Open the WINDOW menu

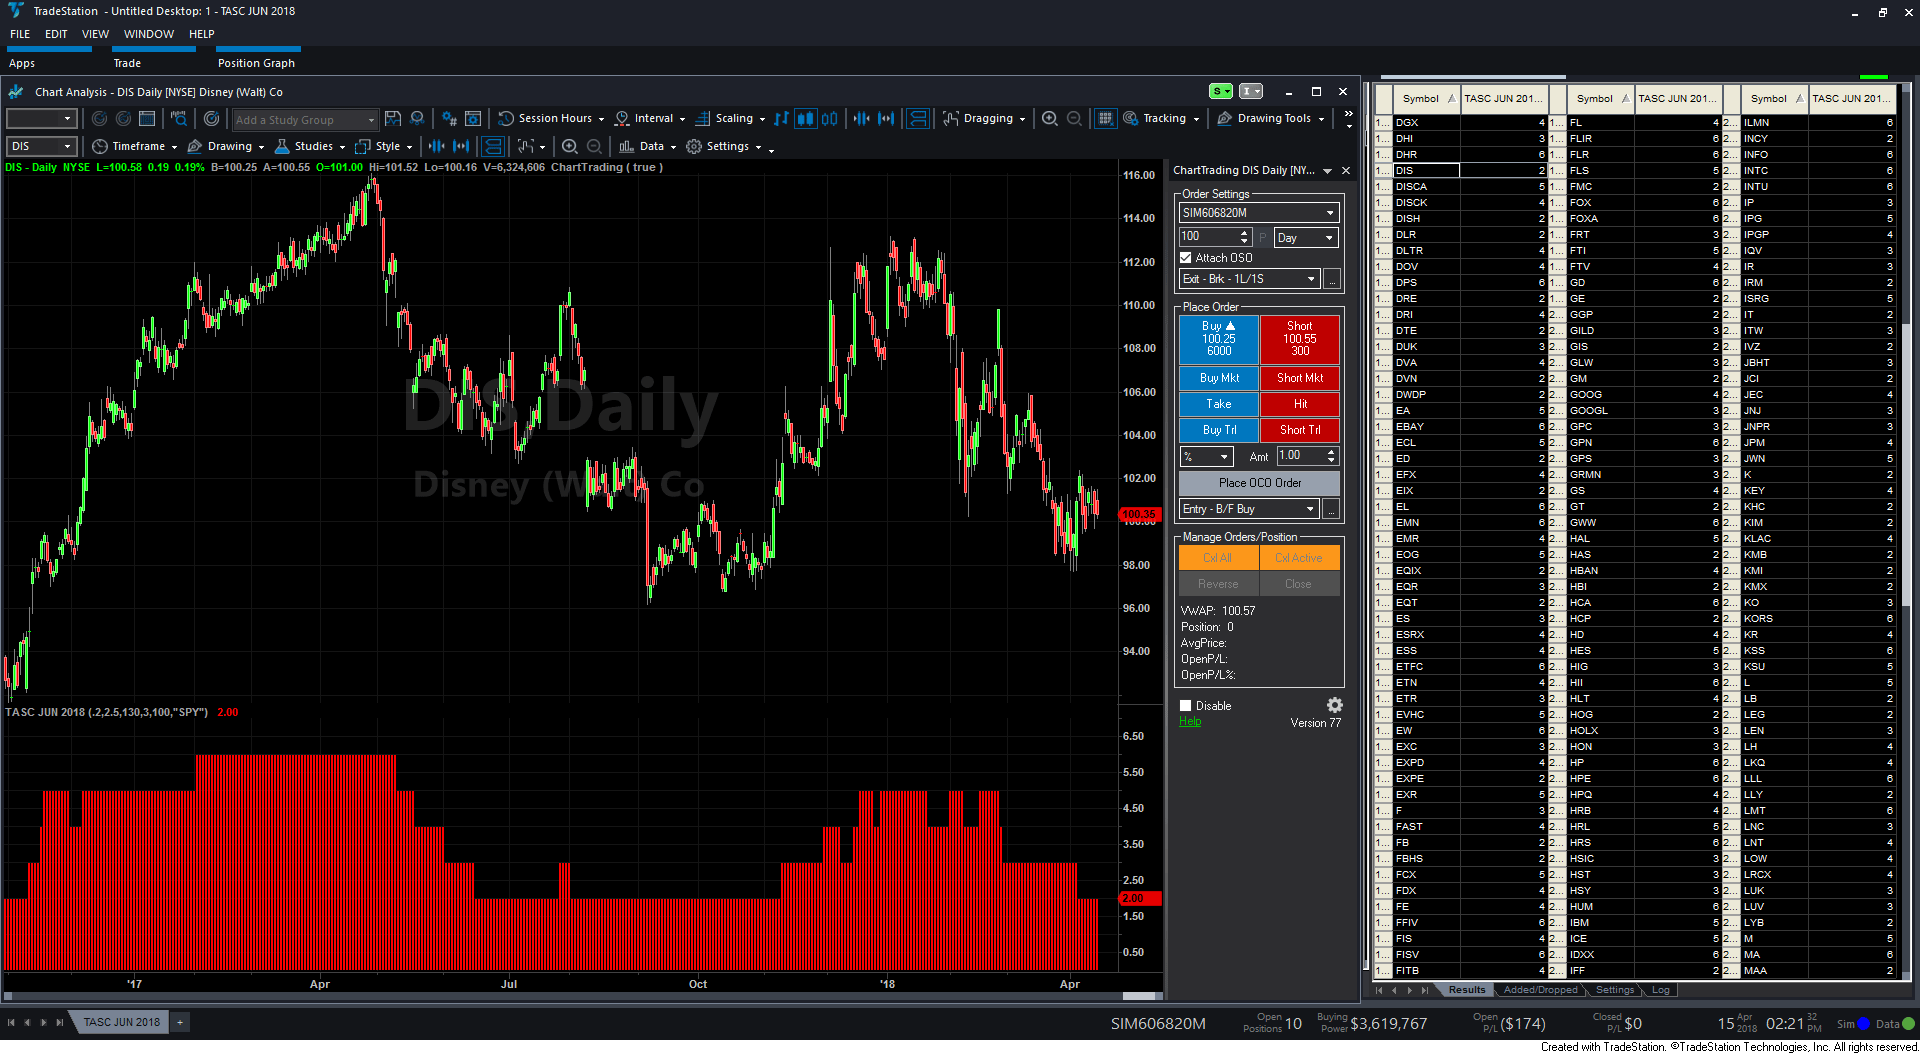point(149,34)
